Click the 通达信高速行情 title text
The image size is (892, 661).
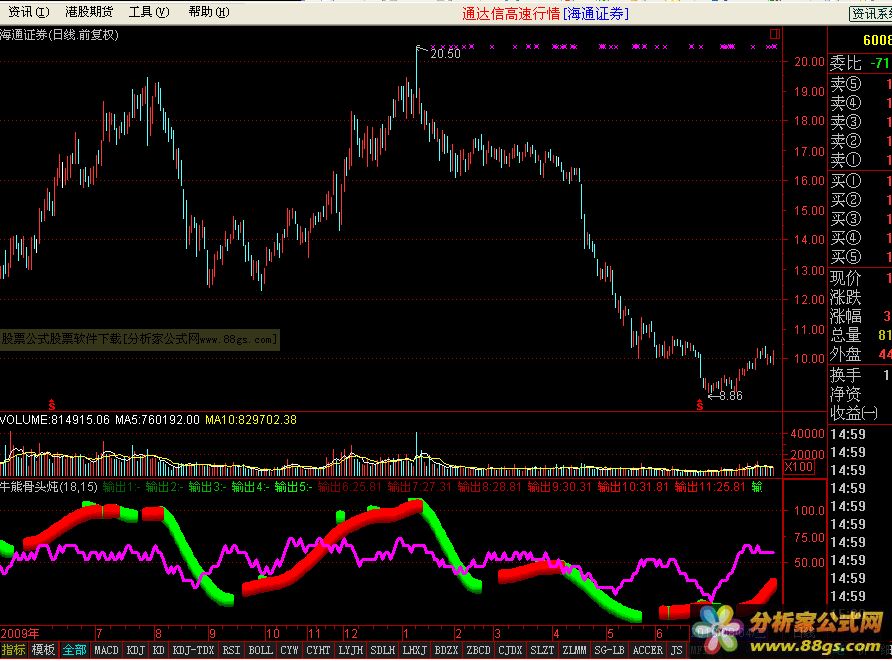click(511, 14)
